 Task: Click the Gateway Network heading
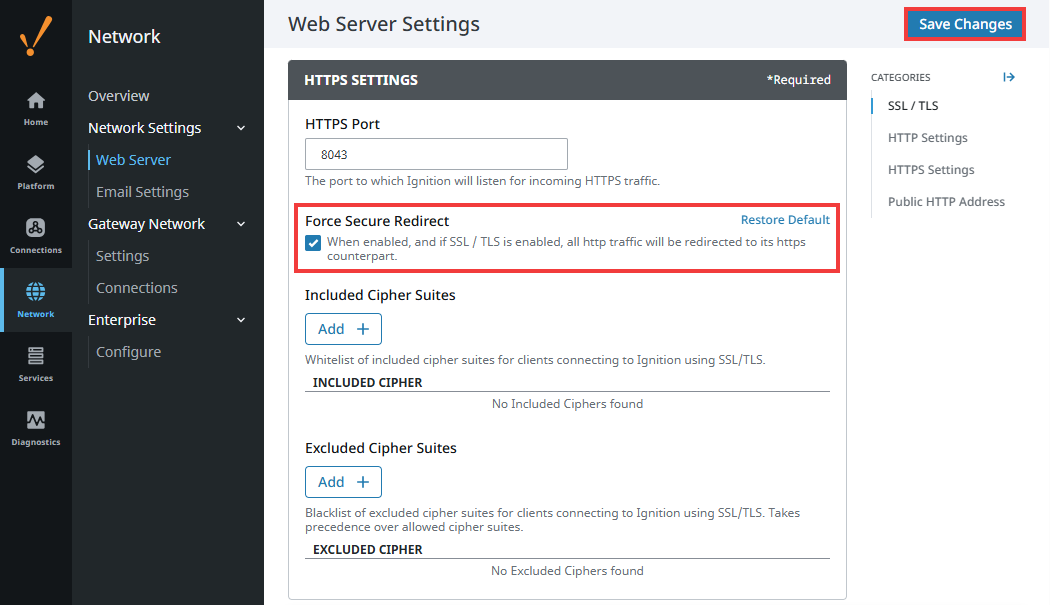[x=147, y=224]
